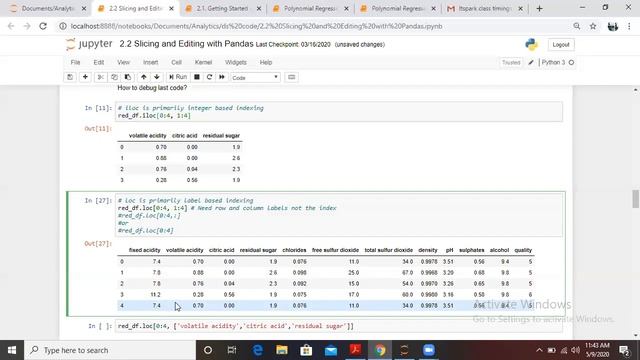Click into the In [27] loc code cell
This screenshot has height=360, width=640.
[x=339, y=216]
